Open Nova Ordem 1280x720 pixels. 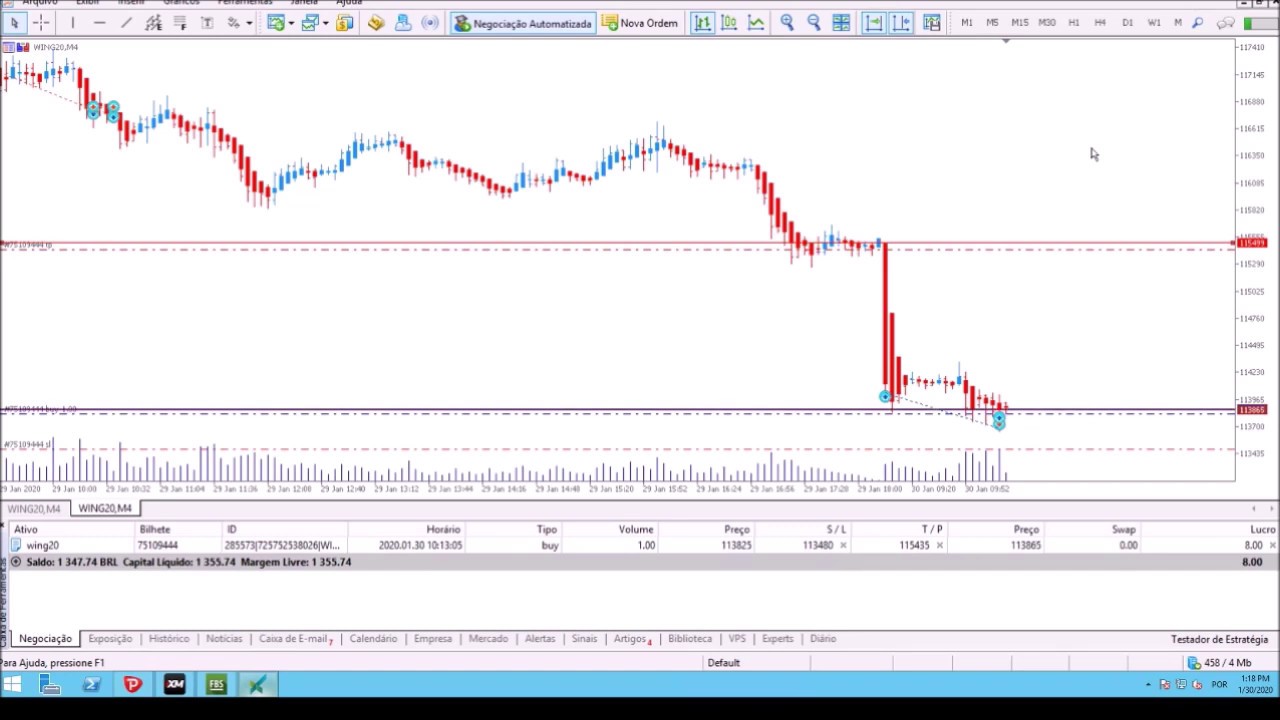click(640, 23)
